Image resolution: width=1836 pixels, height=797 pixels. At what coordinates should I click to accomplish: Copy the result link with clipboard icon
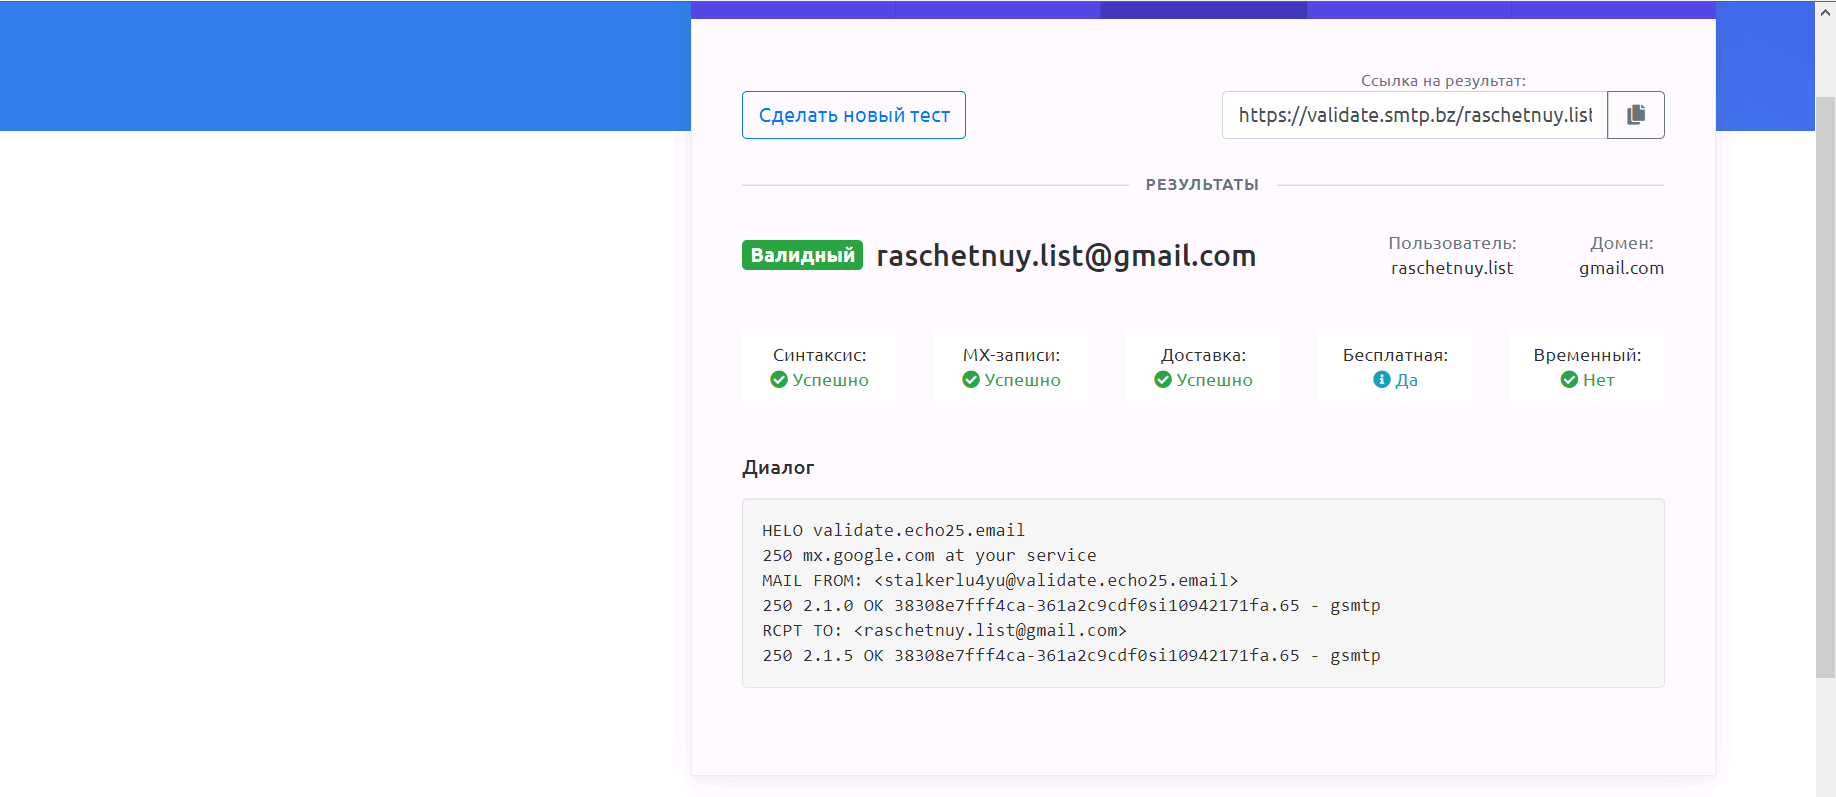pos(1636,115)
